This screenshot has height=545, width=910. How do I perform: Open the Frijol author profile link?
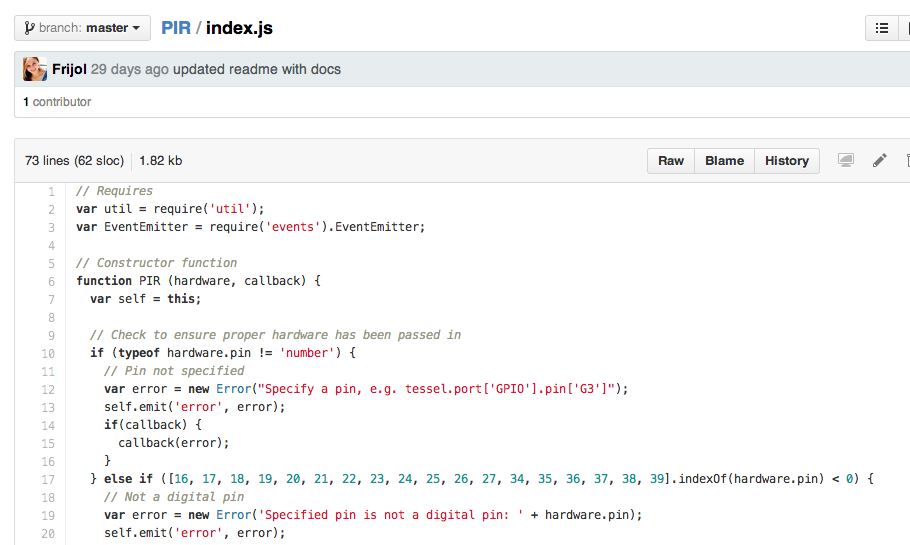coord(69,69)
